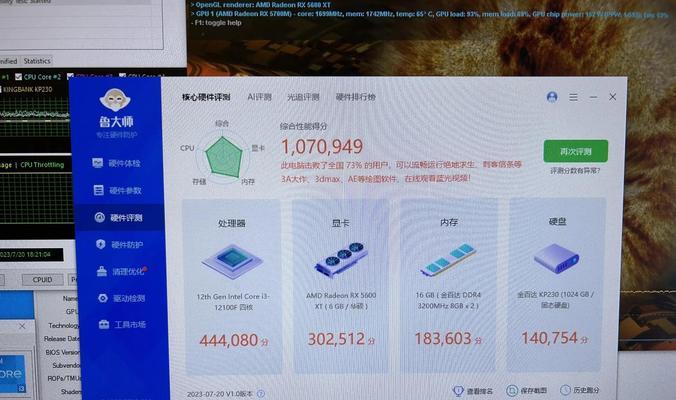The width and height of the screenshot is (676, 400).
Task: Click the BIOS Version label in background
Action: (63, 352)
